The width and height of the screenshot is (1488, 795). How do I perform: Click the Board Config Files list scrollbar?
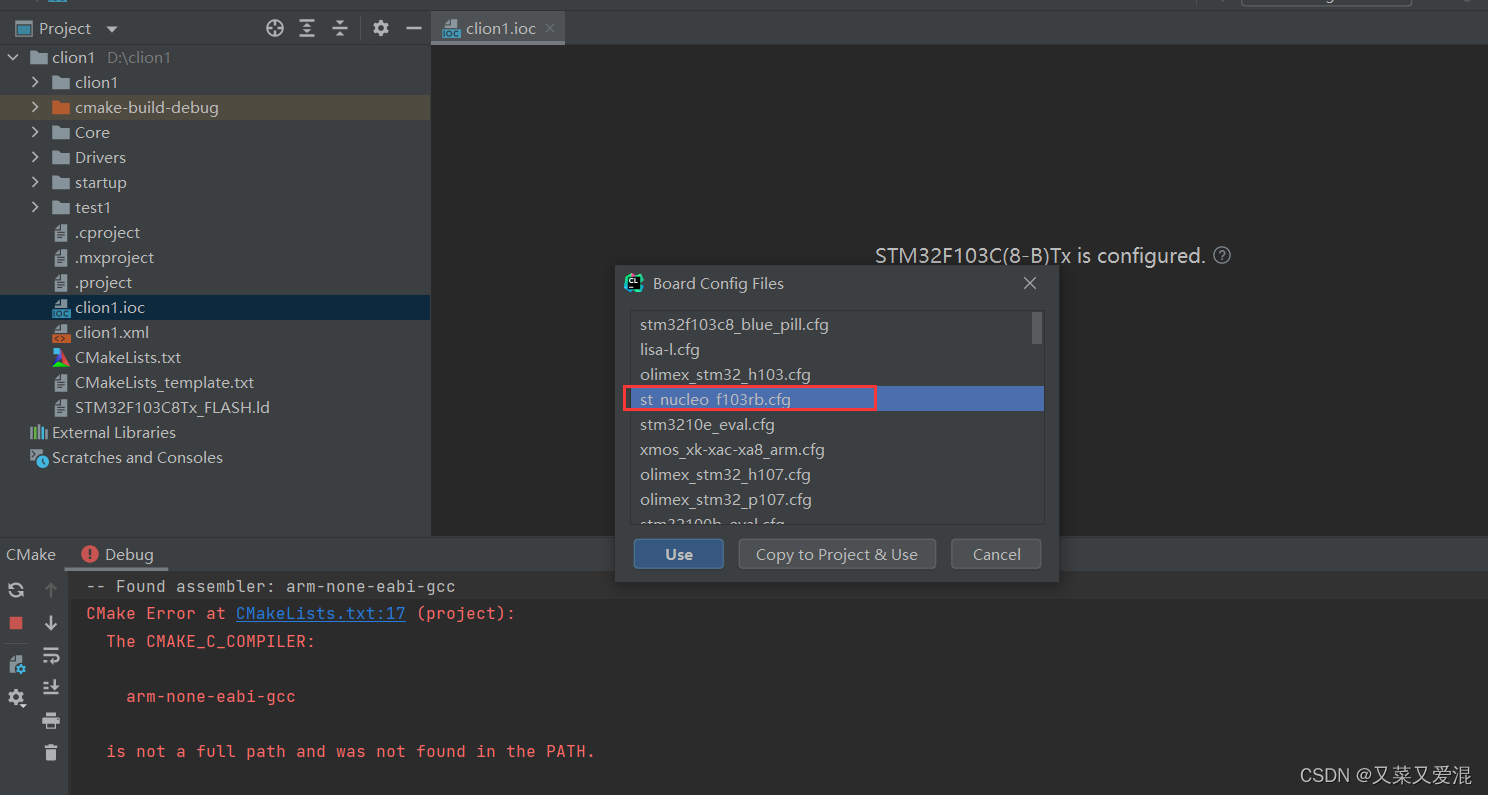[x=1037, y=327]
